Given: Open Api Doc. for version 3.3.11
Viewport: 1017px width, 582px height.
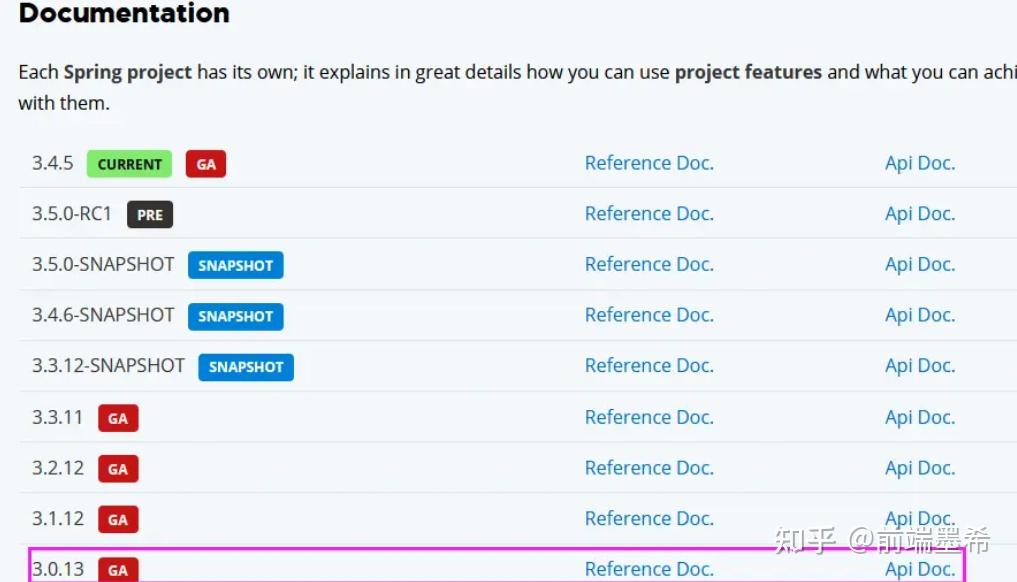Looking at the screenshot, I should point(919,417).
